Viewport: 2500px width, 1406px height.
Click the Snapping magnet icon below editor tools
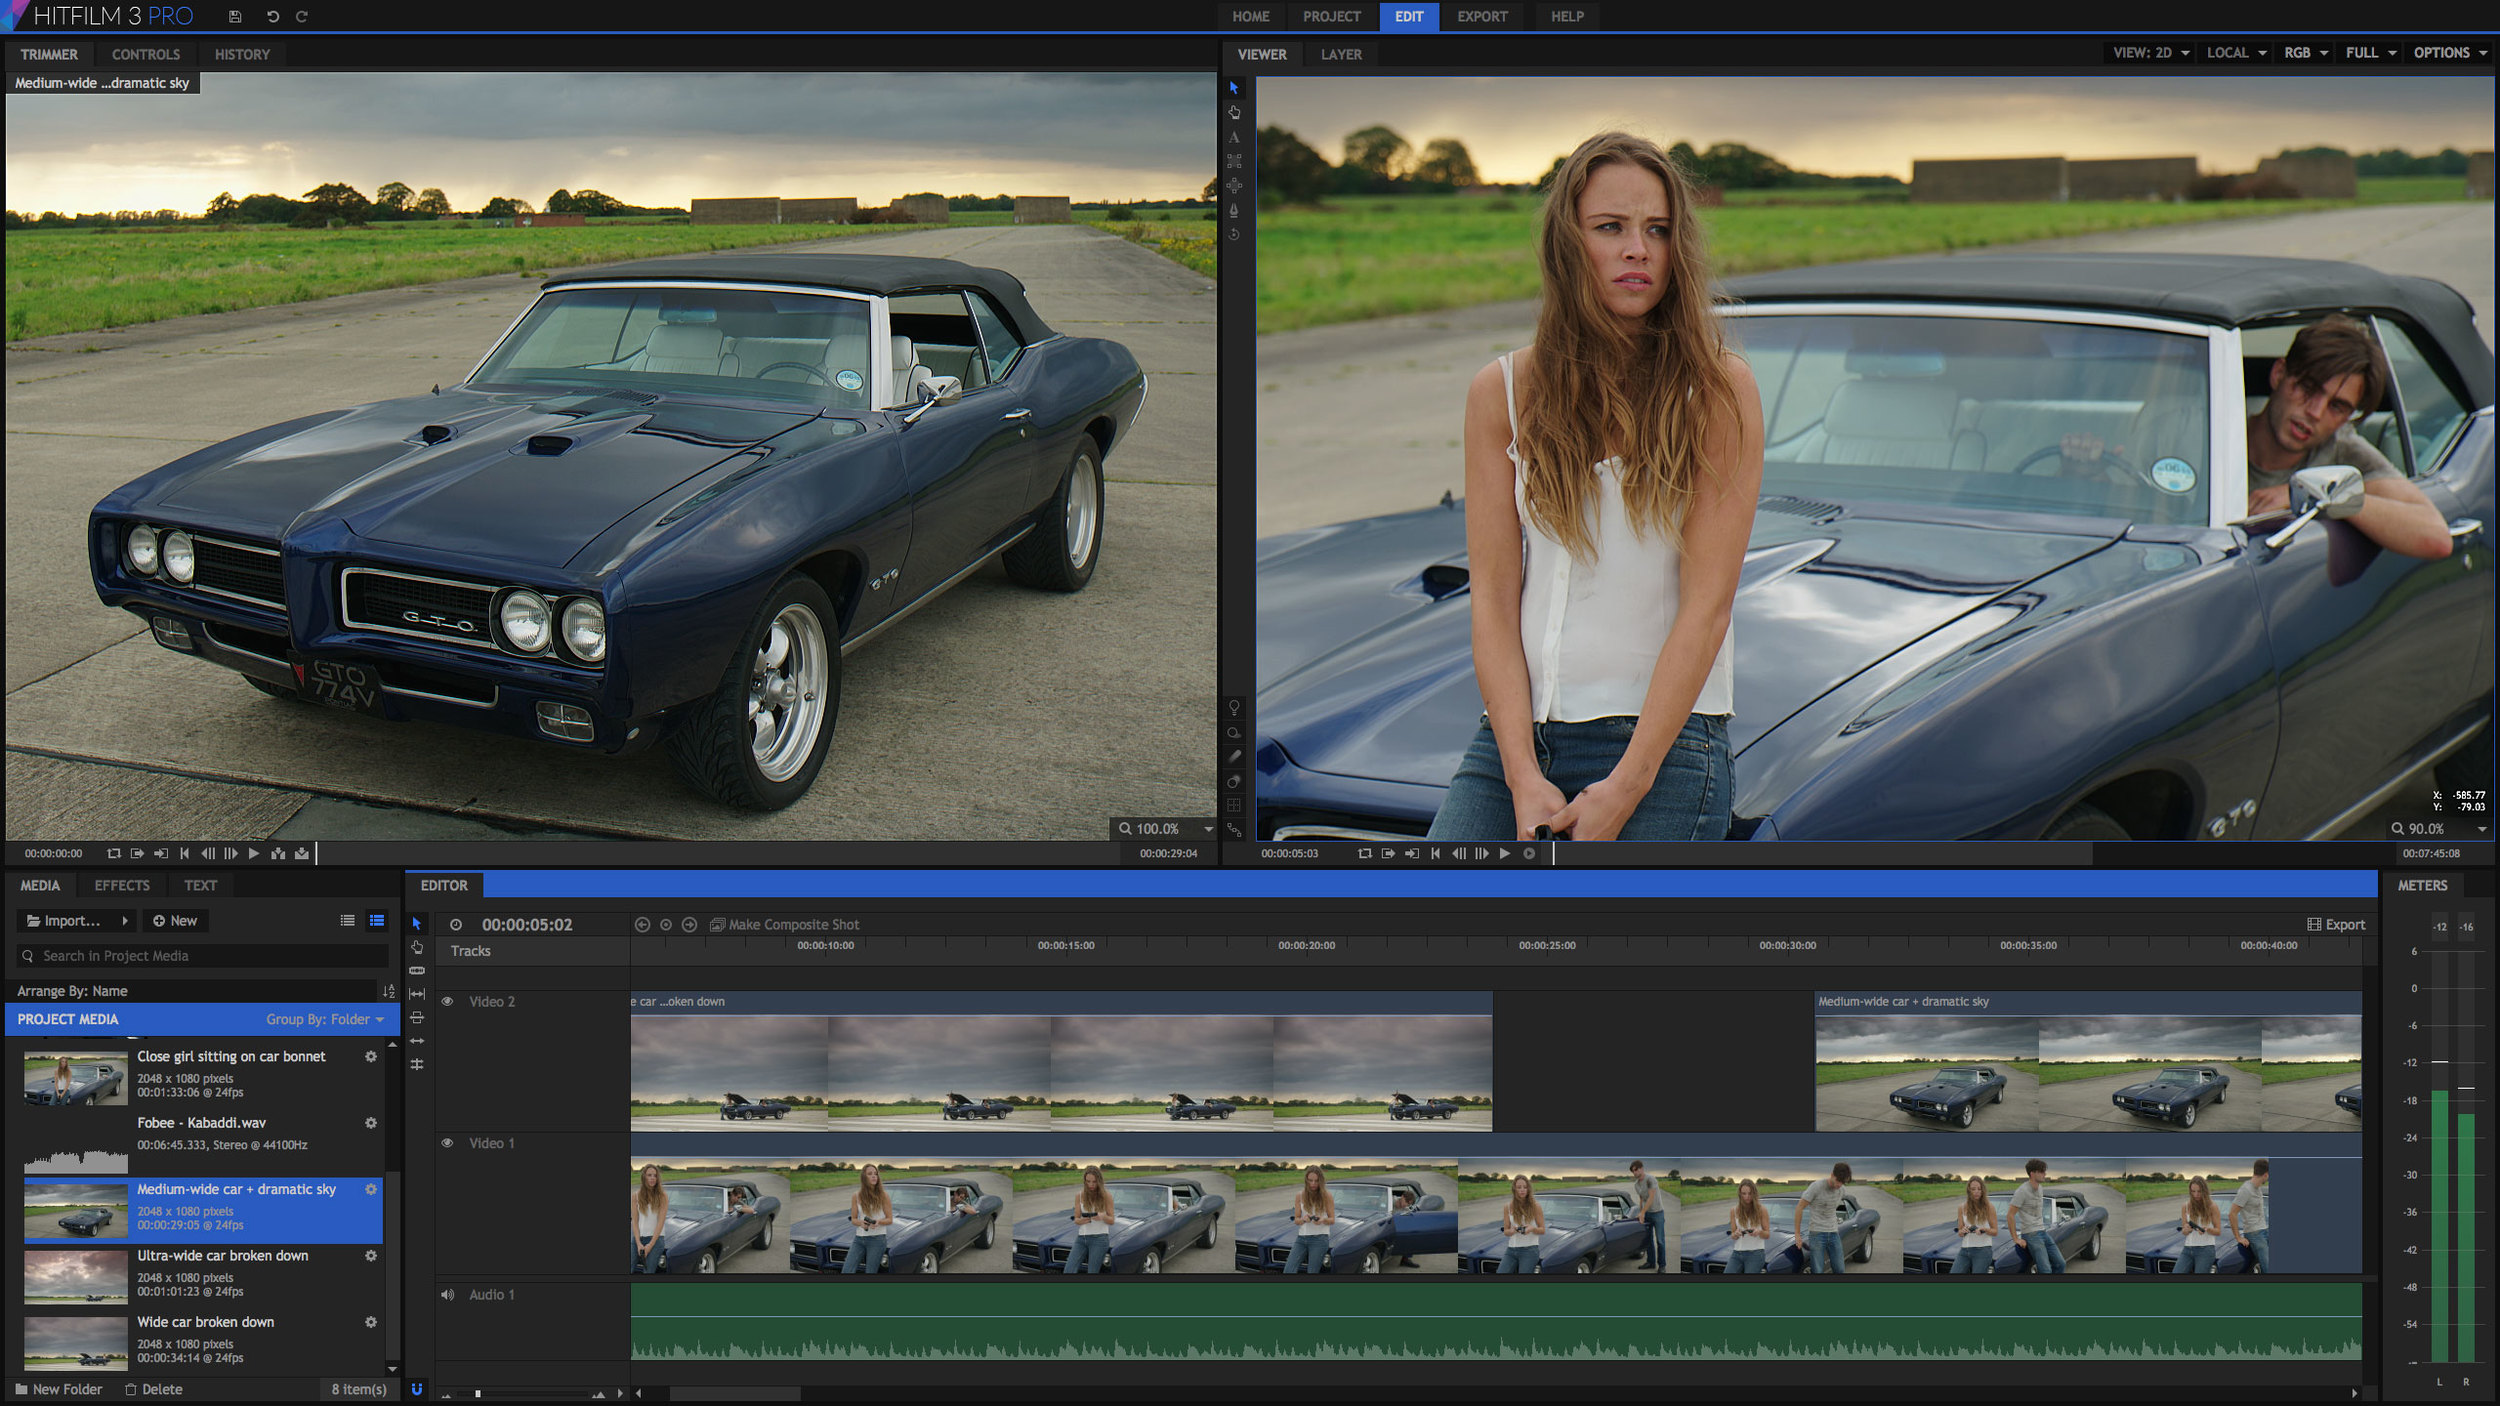417,1389
